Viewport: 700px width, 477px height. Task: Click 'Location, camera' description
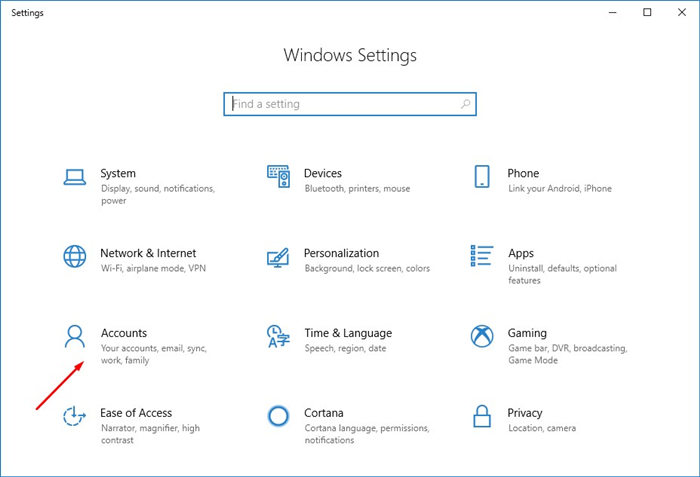542,428
